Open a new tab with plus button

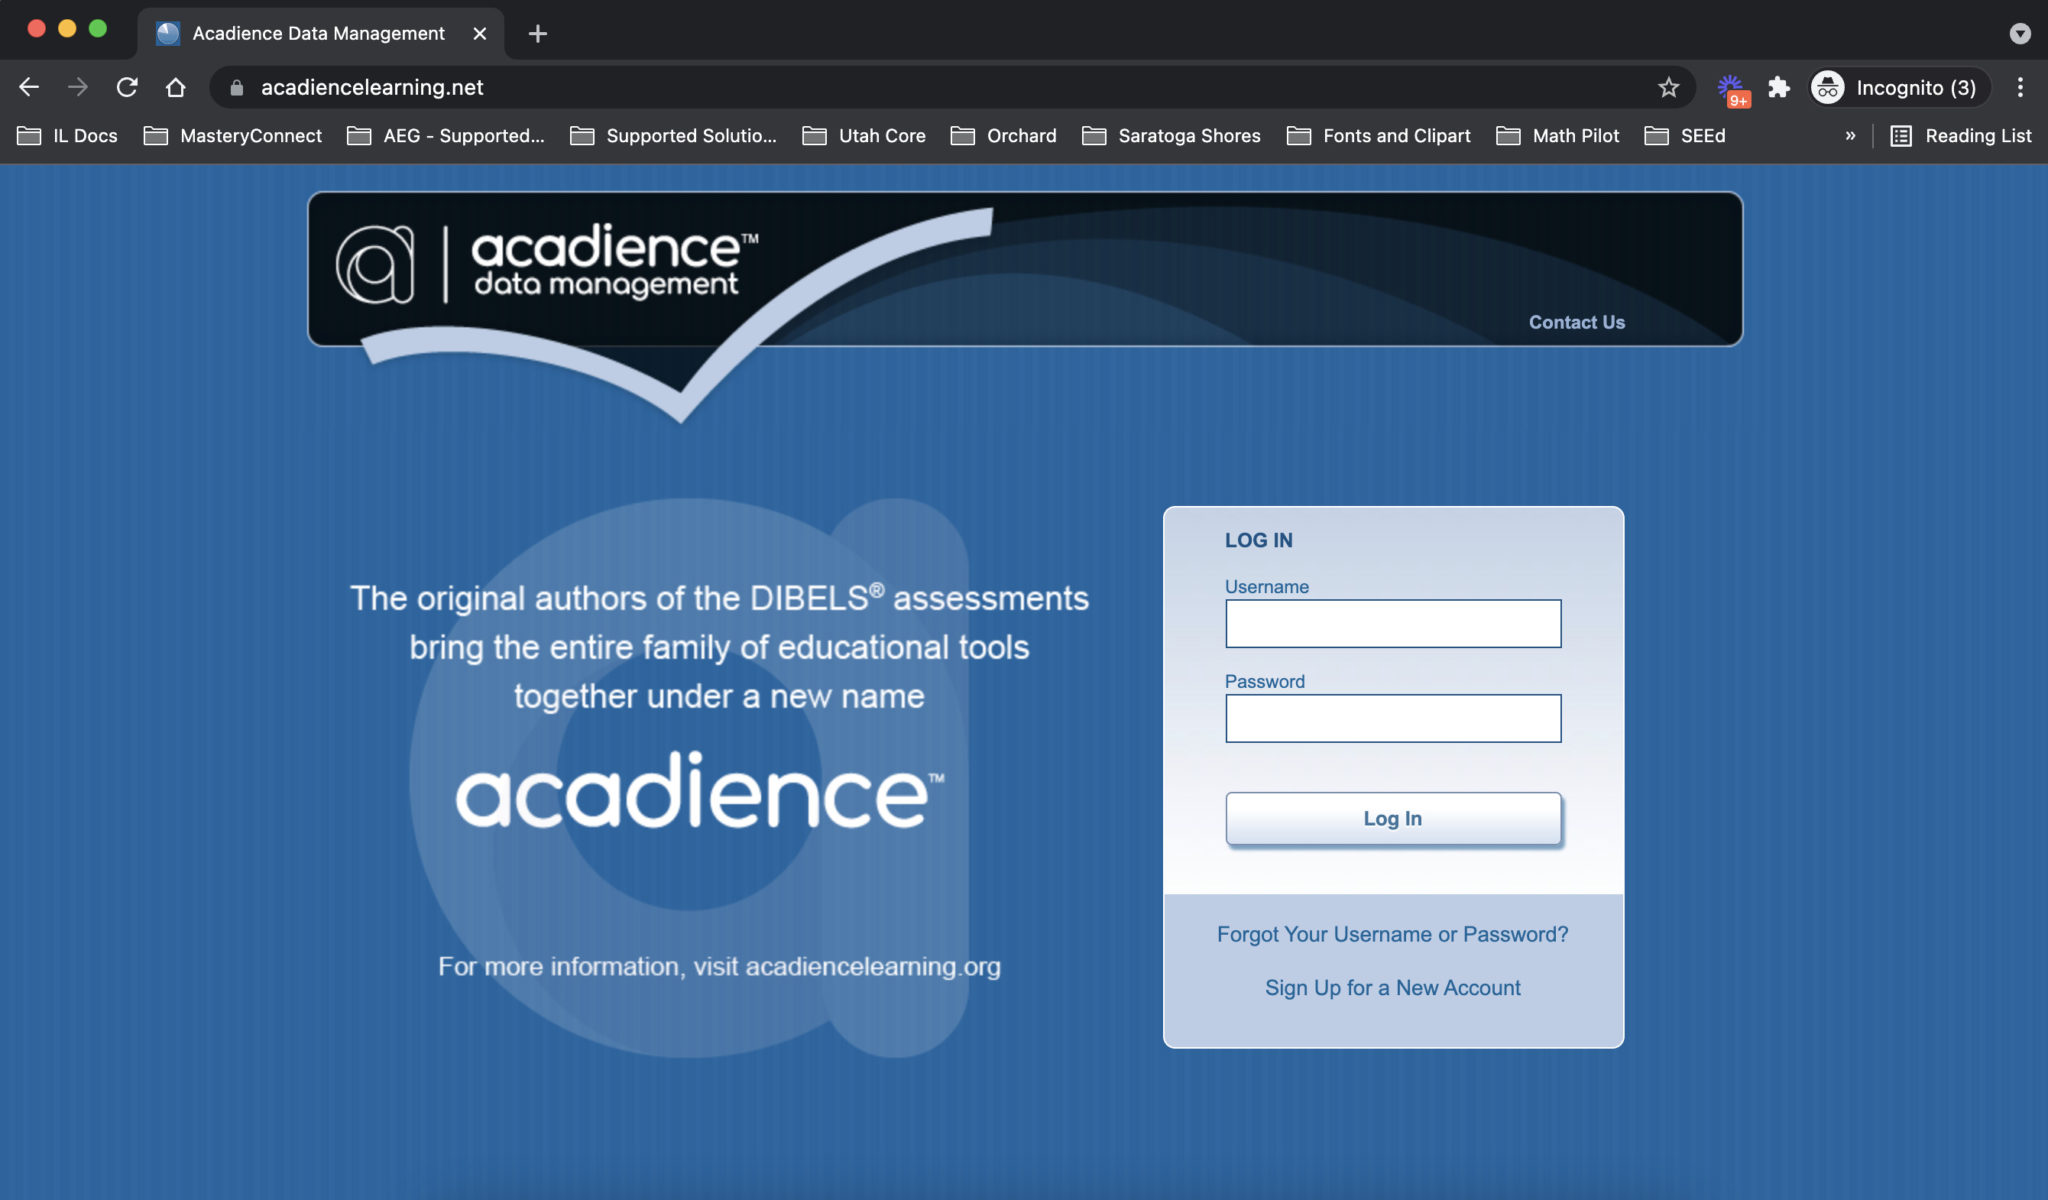(537, 33)
